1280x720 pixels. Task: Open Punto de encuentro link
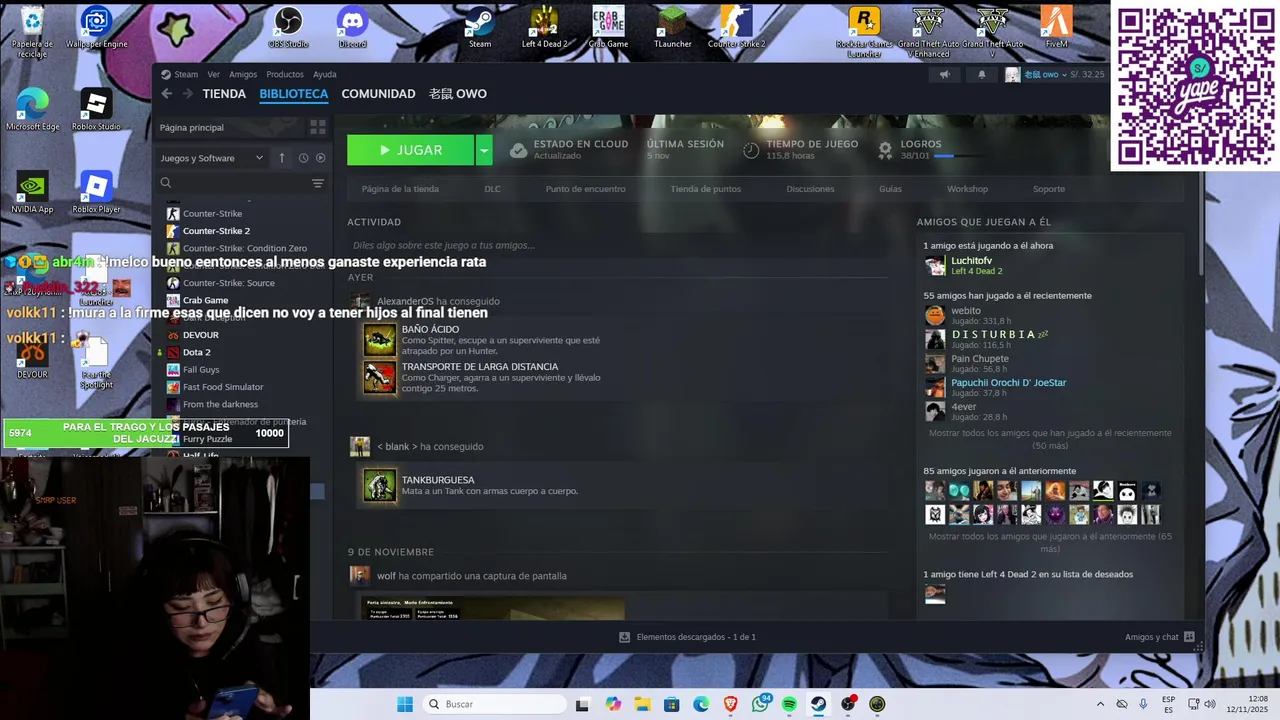click(x=585, y=189)
